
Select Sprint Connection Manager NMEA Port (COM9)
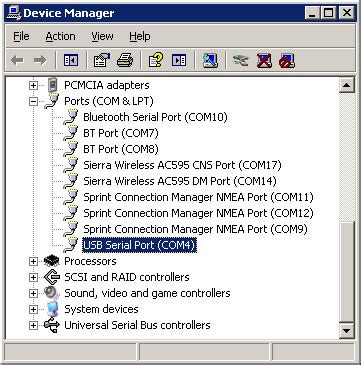coord(195,229)
